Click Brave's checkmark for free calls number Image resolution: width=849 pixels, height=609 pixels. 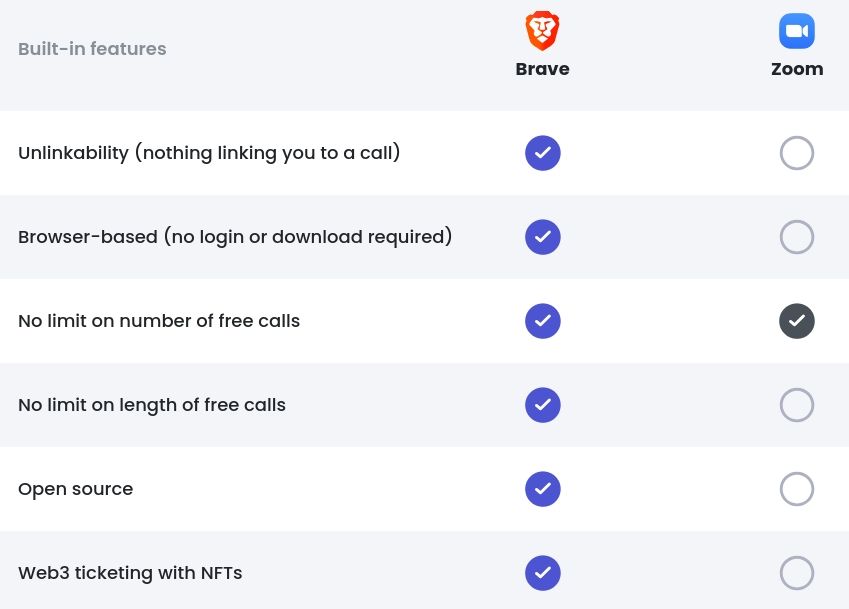(543, 321)
